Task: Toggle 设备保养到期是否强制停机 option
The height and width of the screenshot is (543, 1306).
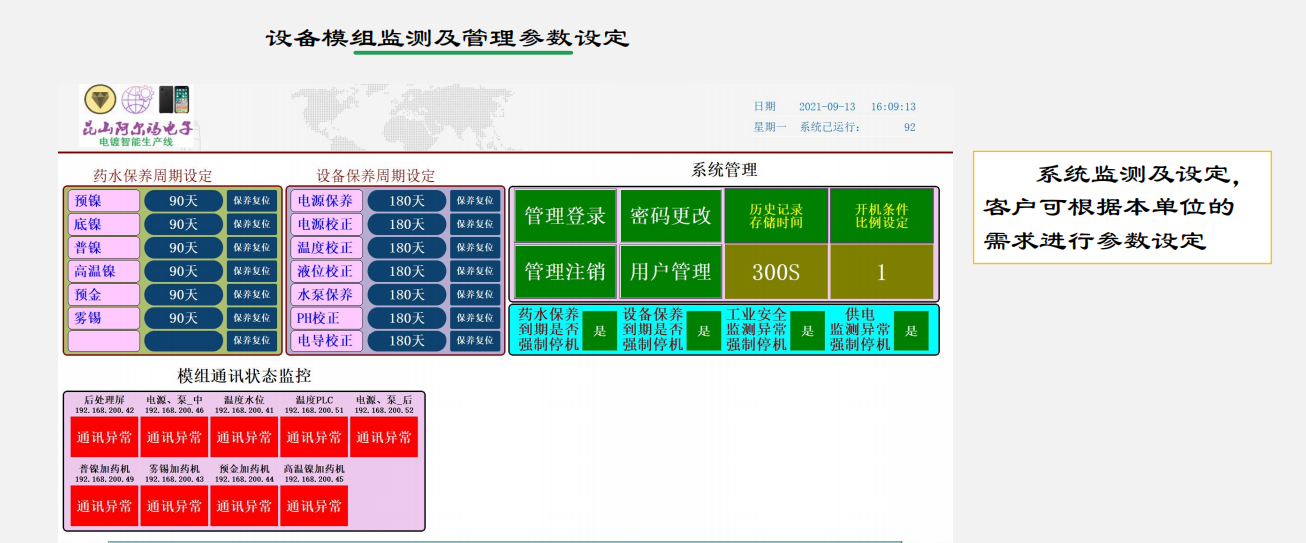Action: pos(704,331)
